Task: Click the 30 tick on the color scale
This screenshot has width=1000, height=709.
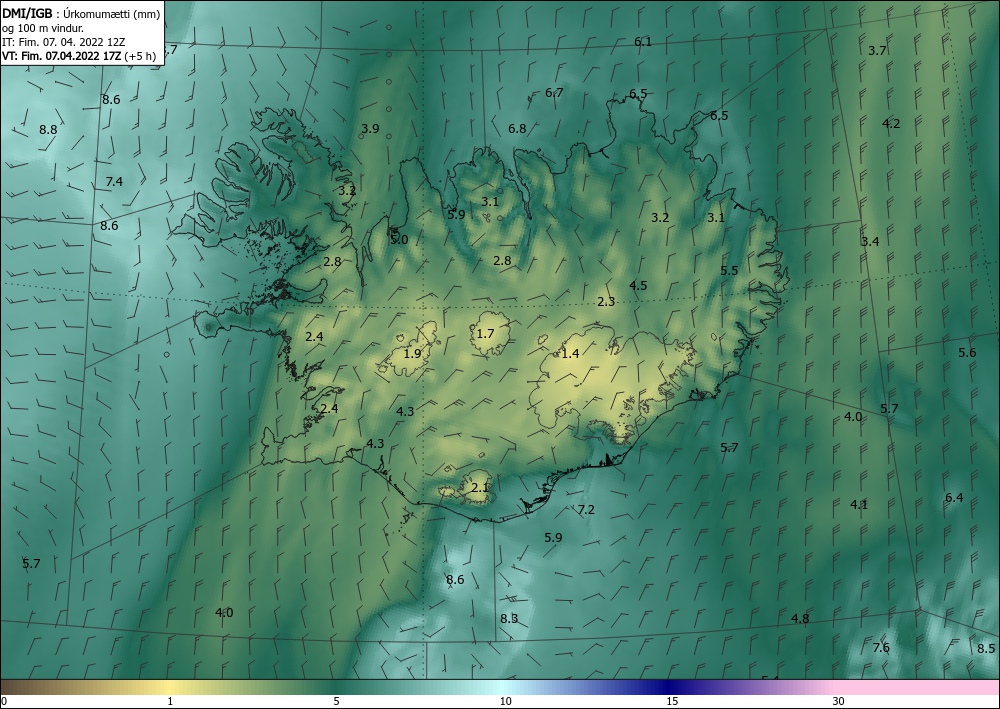Action: click(x=839, y=701)
